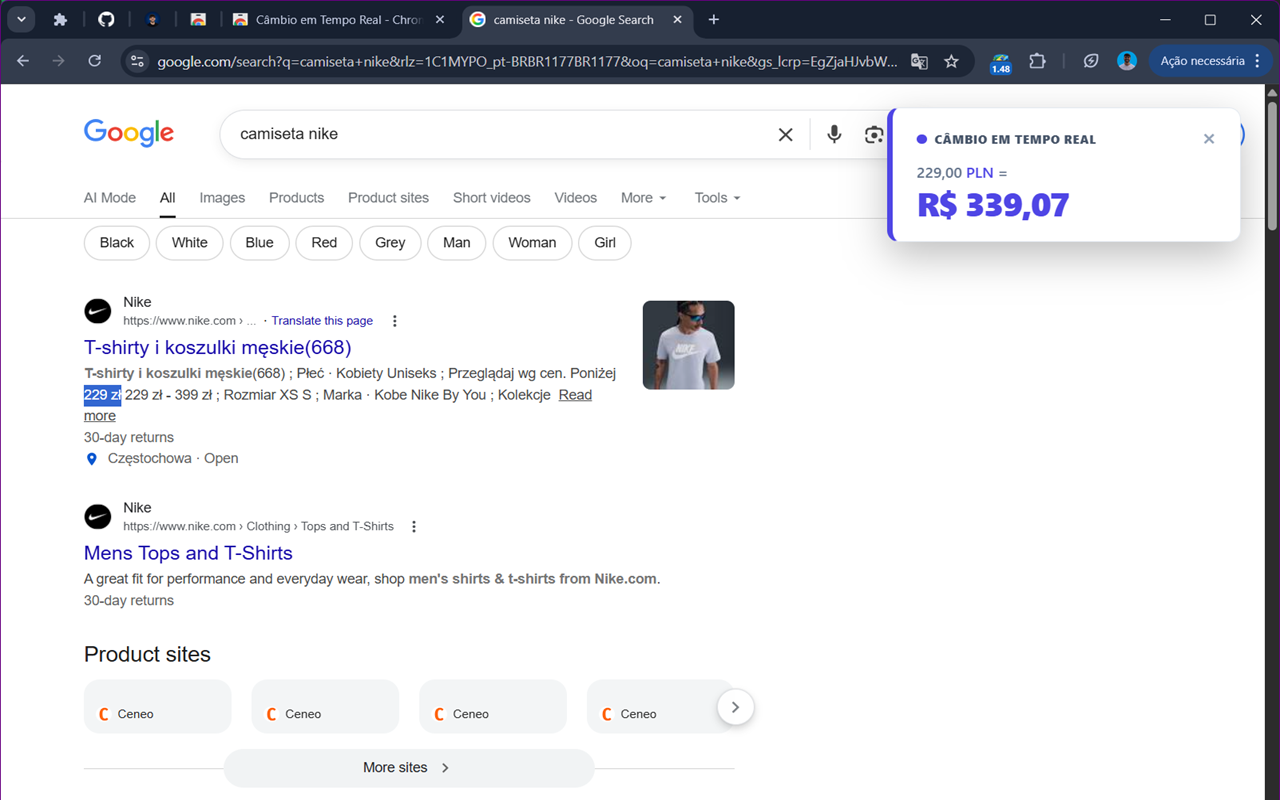The width and height of the screenshot is (1280, 800).
Task: Switch to AI Mode results
Action: click(x=110, y=198)
